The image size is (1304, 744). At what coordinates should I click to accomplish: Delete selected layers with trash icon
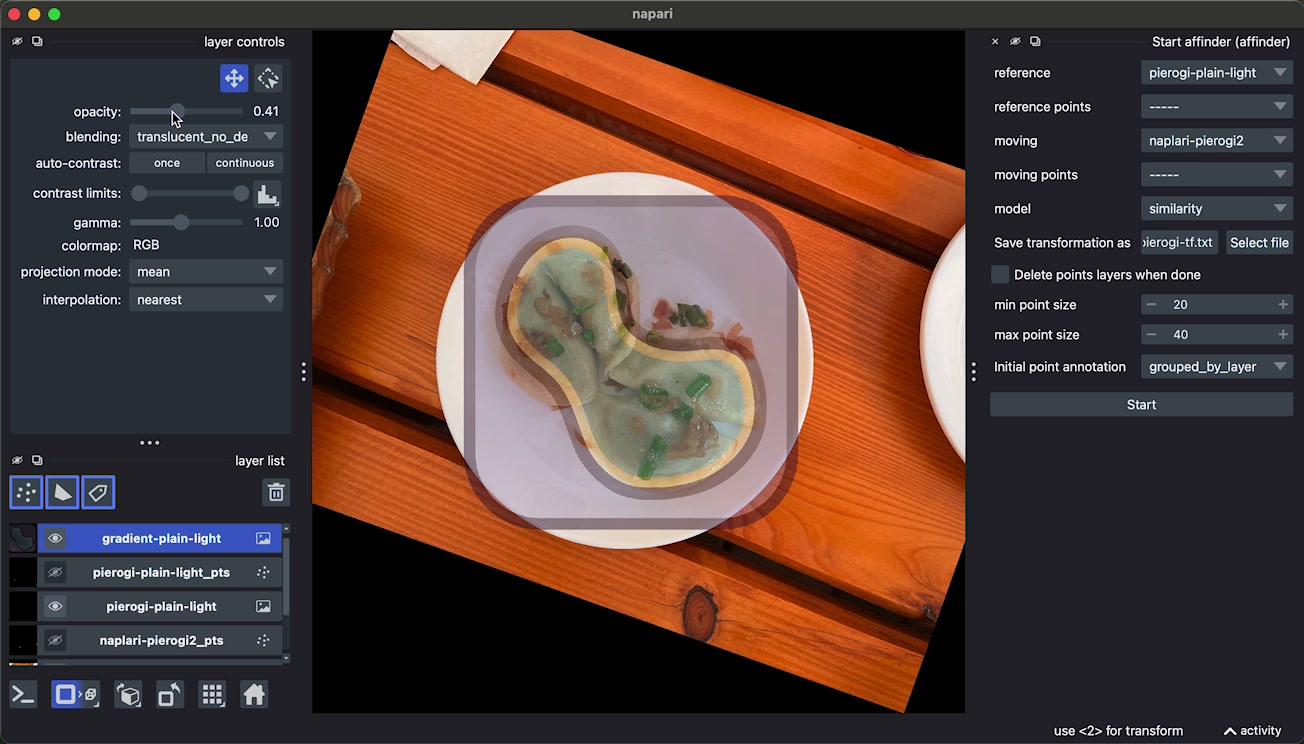[276, 492]
